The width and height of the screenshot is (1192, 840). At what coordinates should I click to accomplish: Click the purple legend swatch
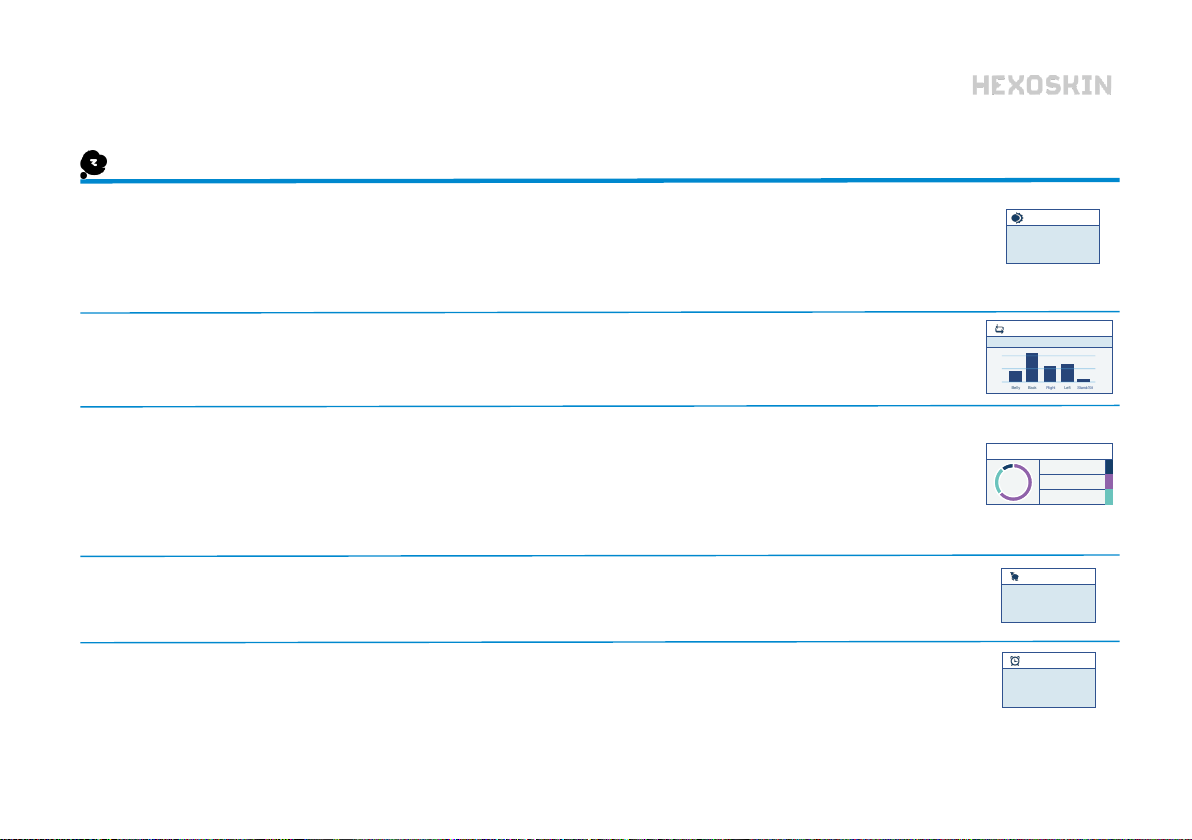point(1109,482)
